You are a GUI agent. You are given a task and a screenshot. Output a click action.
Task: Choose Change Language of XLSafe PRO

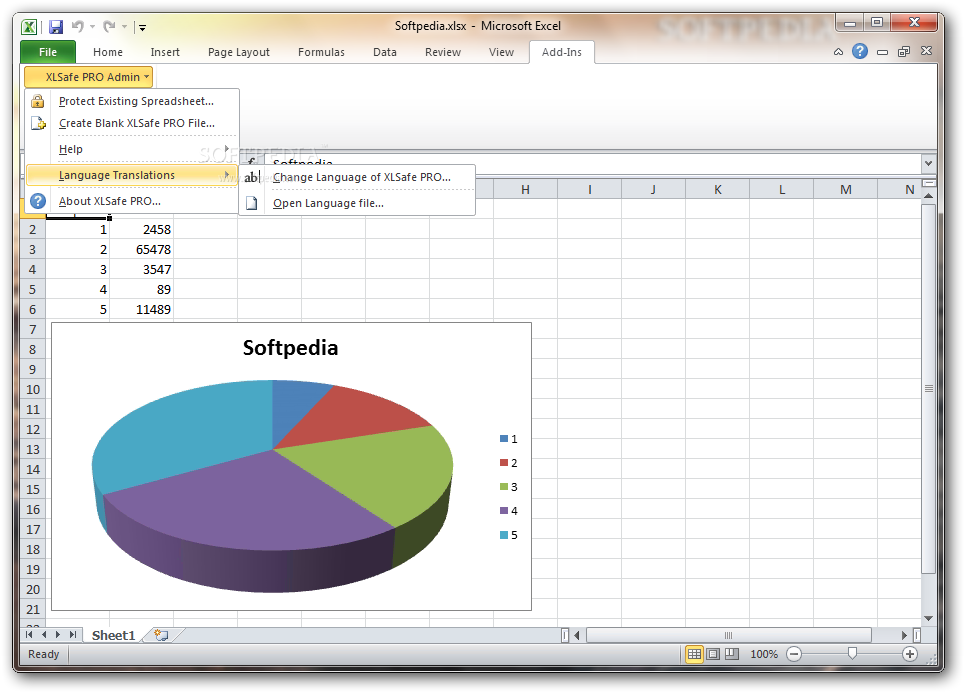[357, 177]
